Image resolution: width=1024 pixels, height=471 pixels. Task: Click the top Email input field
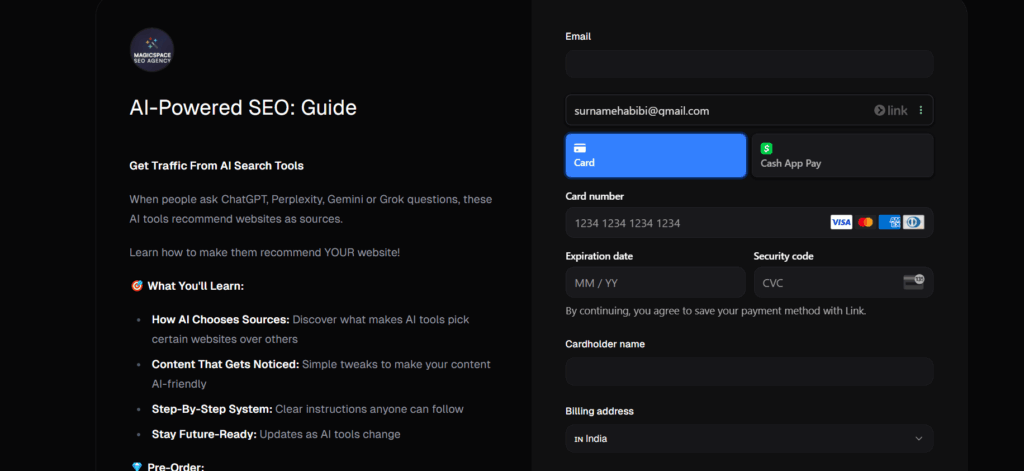[x=748, y=64]
